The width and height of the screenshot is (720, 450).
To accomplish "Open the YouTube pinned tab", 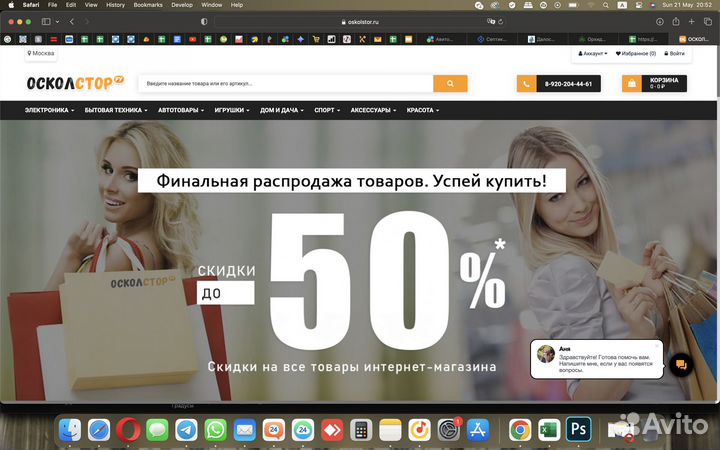I will tap(192, 39).
